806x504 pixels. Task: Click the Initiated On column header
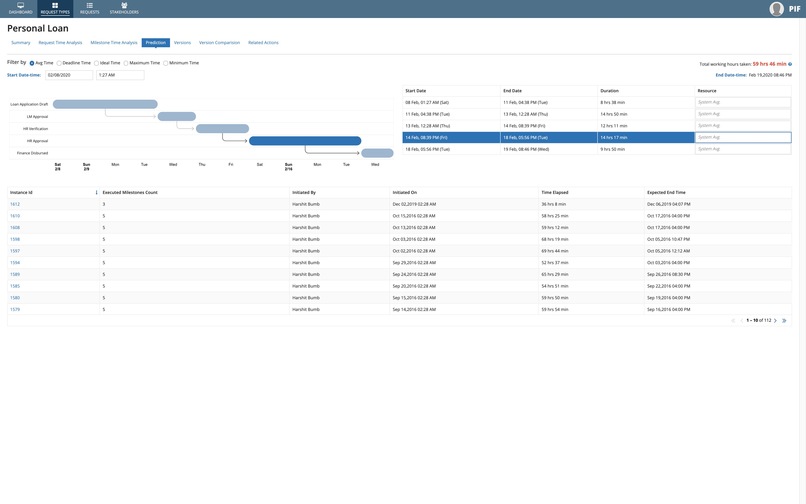[405, 192]
